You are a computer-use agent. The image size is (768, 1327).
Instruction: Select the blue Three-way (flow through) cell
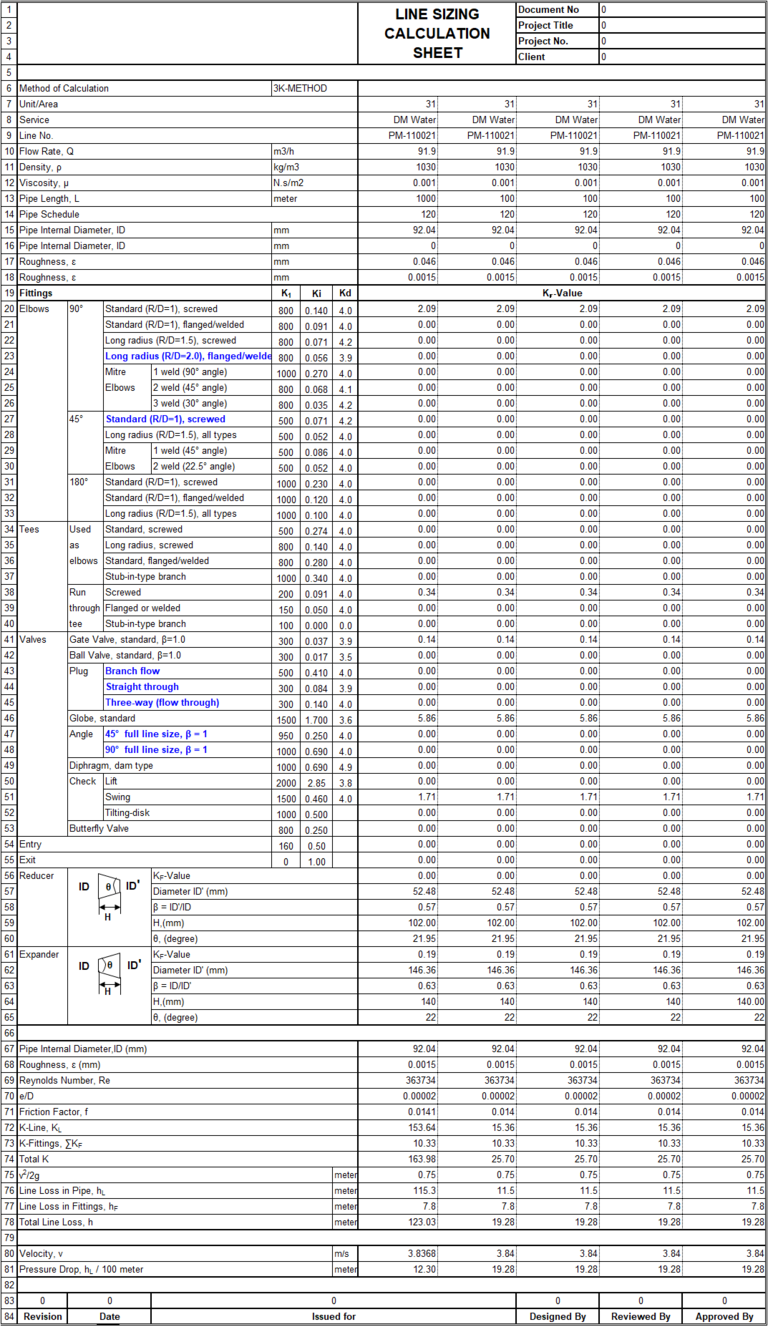click(161, 702)
